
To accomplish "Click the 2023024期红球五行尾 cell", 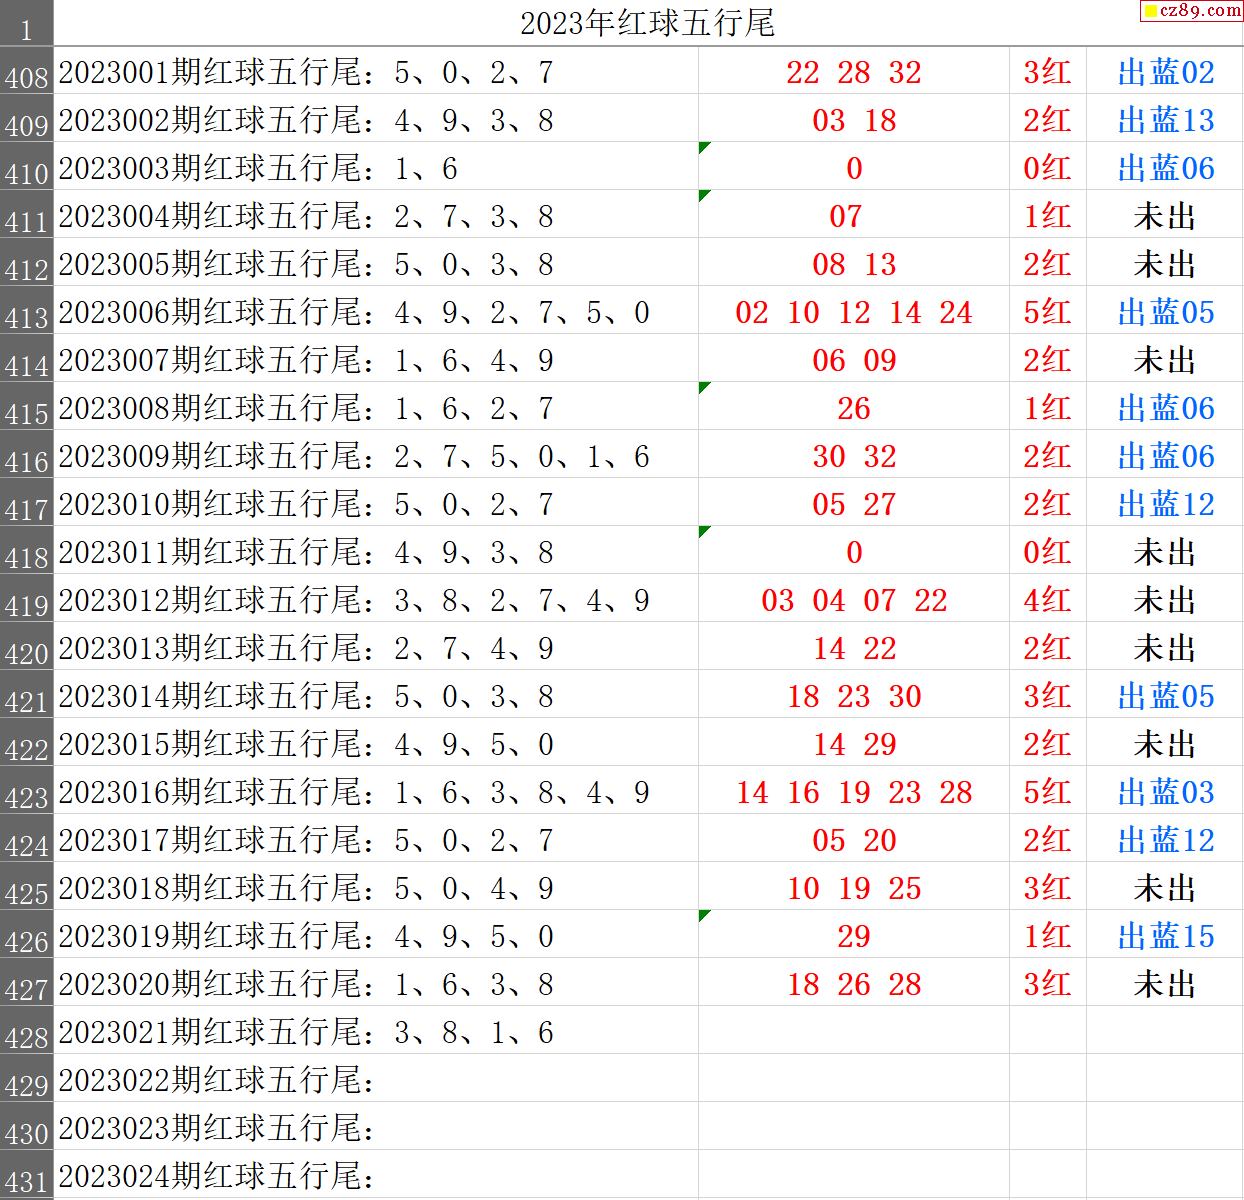I will point(376,1175).
